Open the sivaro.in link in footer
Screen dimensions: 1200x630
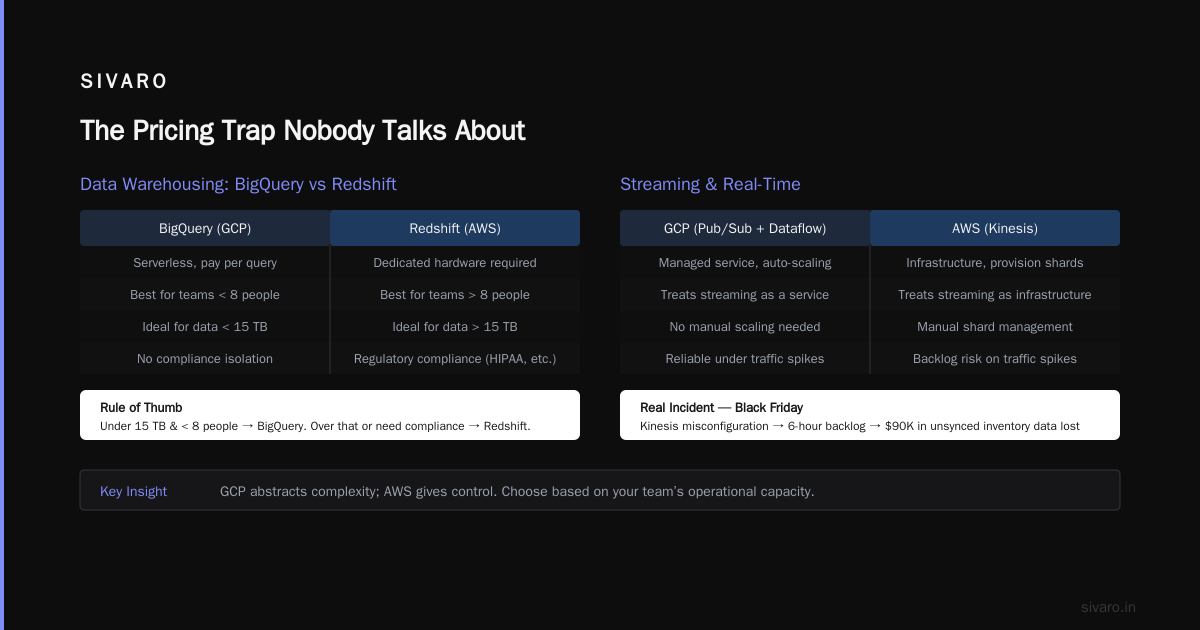tap(1108, 607)
